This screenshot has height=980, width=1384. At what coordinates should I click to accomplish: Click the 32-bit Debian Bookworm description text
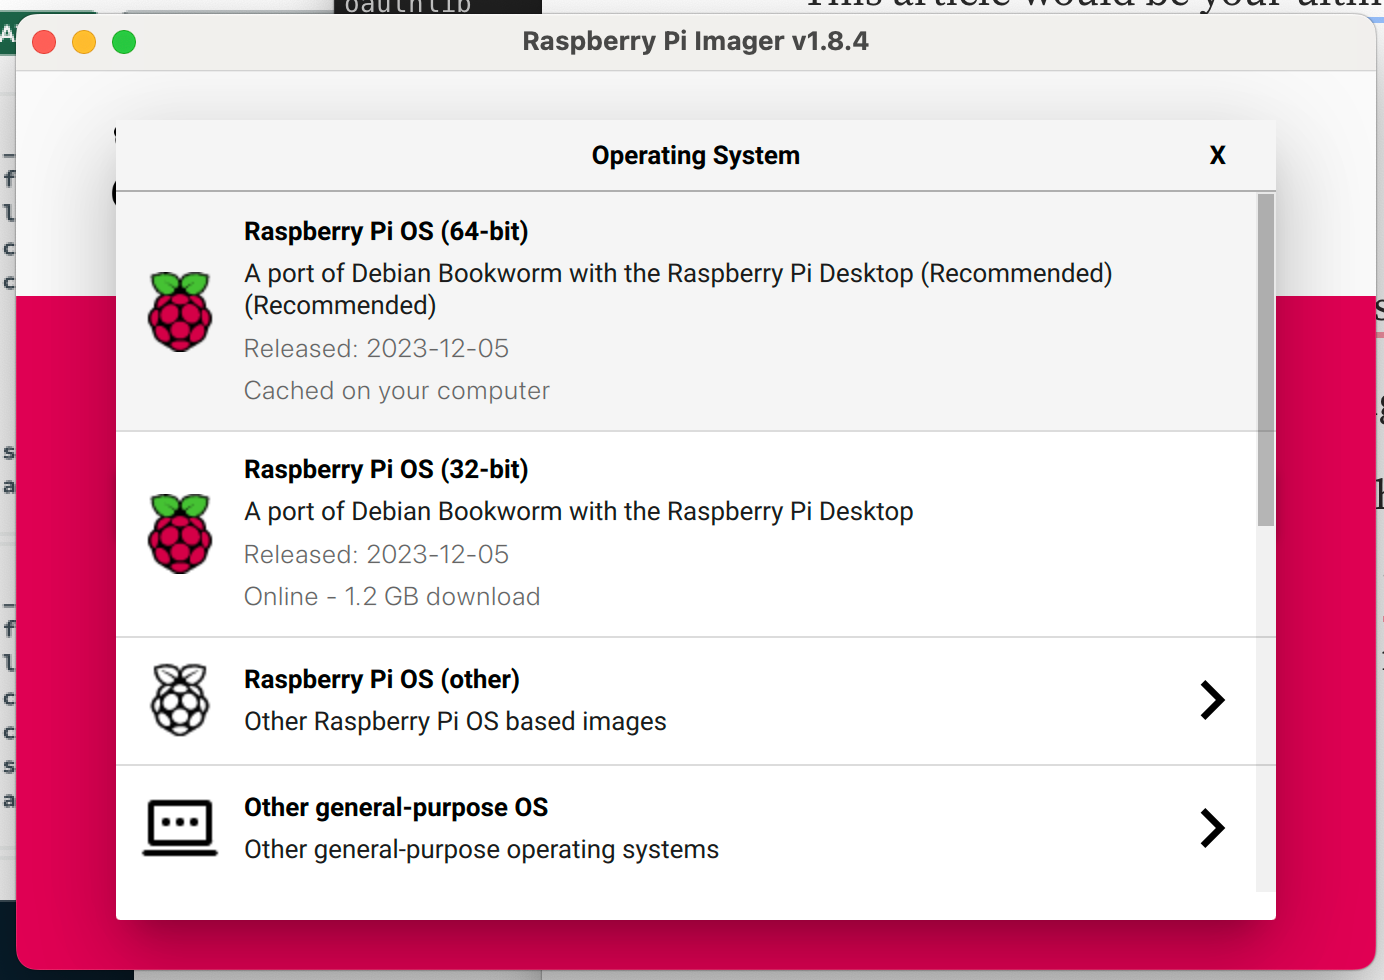[578, 511]
